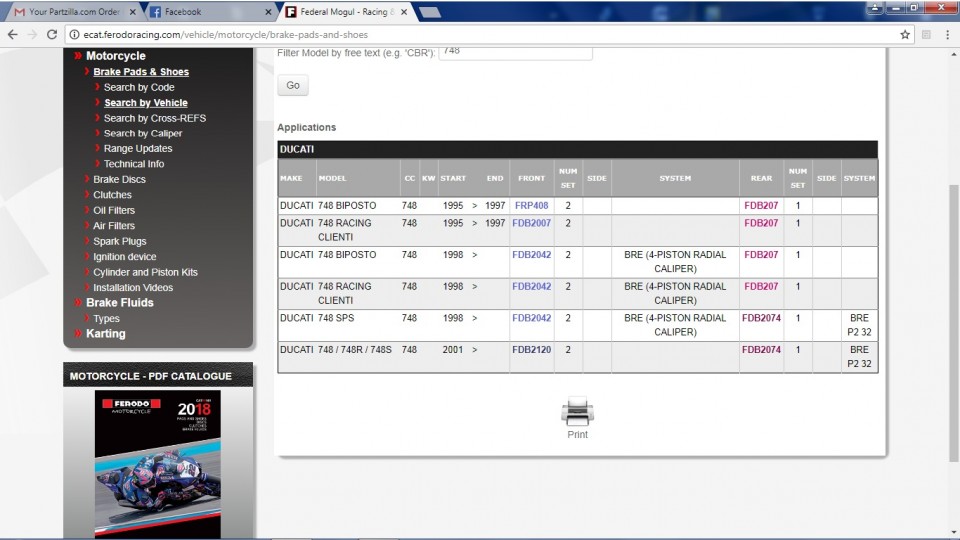The image size is (960, 540).
Task: Open Clutches category
Action: tap(112, 195)
